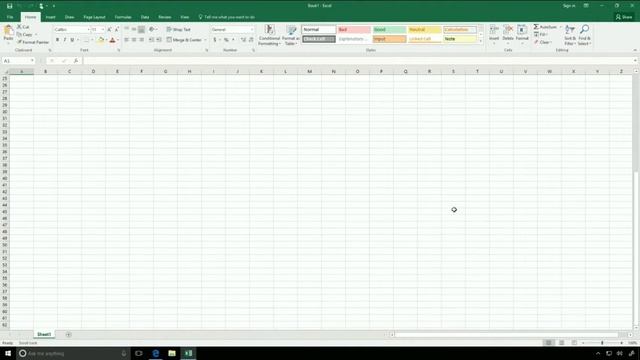Click the Increase Decimal icon

pos(244,40)
